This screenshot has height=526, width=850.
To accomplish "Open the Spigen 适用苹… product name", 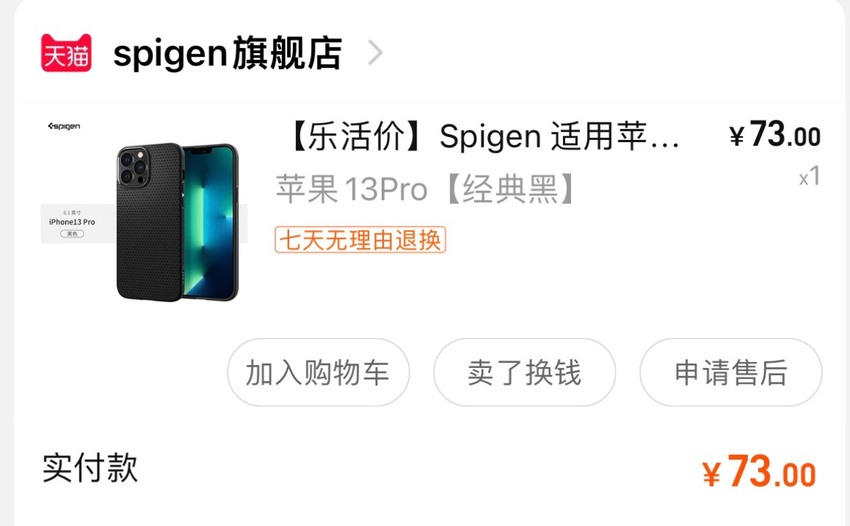I will [x=559, y=136].
